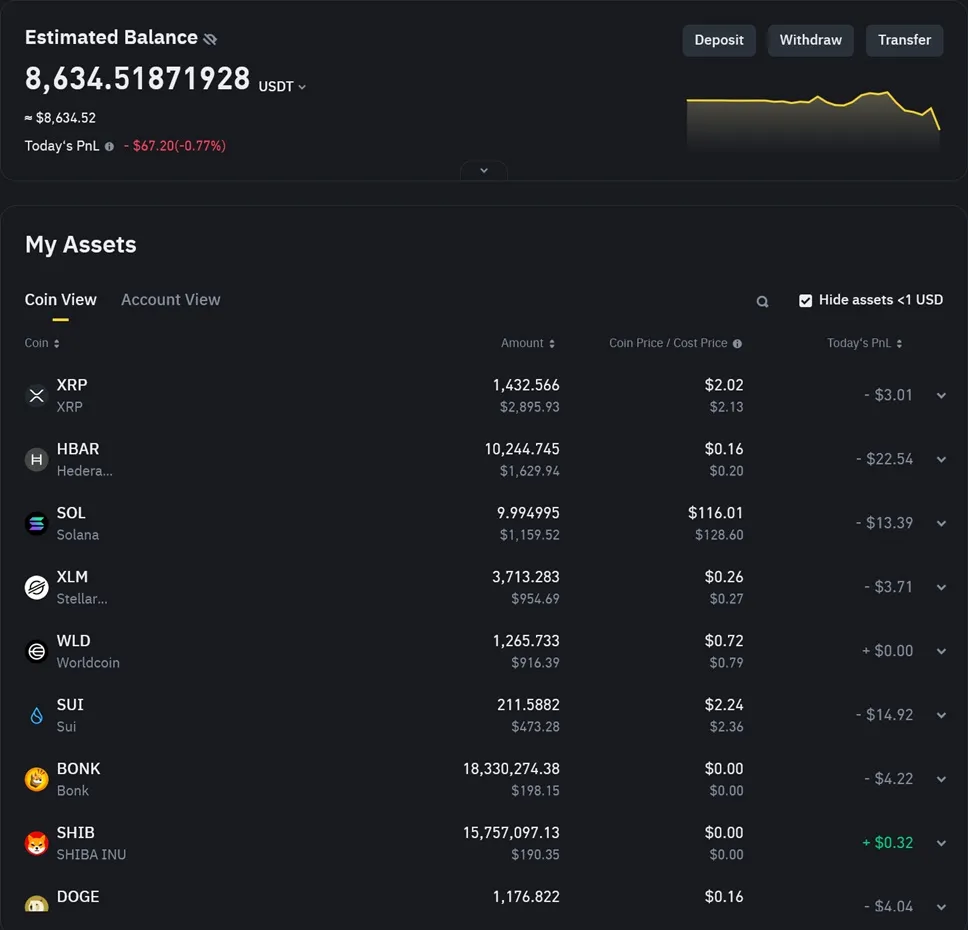Screen dimensions: 968x930
Task: Click the Worldcoin coin name
Action: point(88,663)
